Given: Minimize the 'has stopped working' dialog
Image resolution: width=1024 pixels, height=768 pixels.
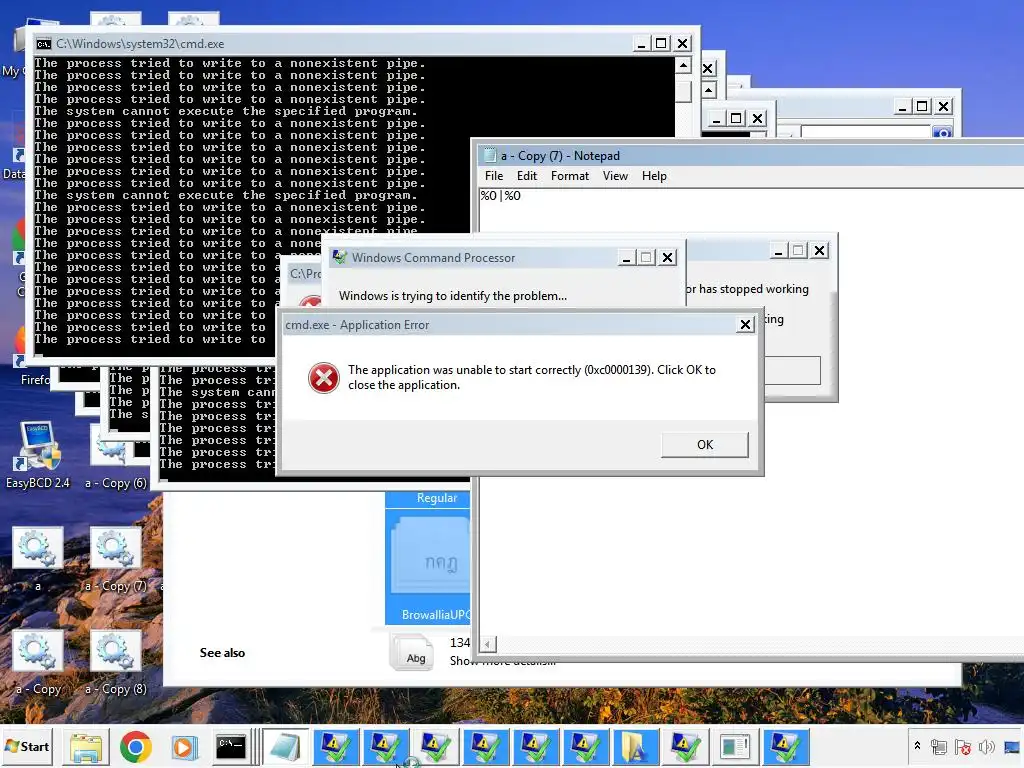Looking at the screenshot, I should click(778, 251).
